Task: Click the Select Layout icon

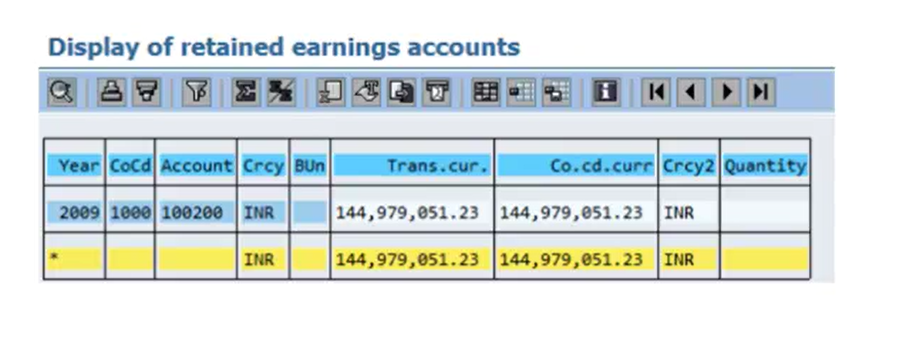Action: [x=521, y=92]
